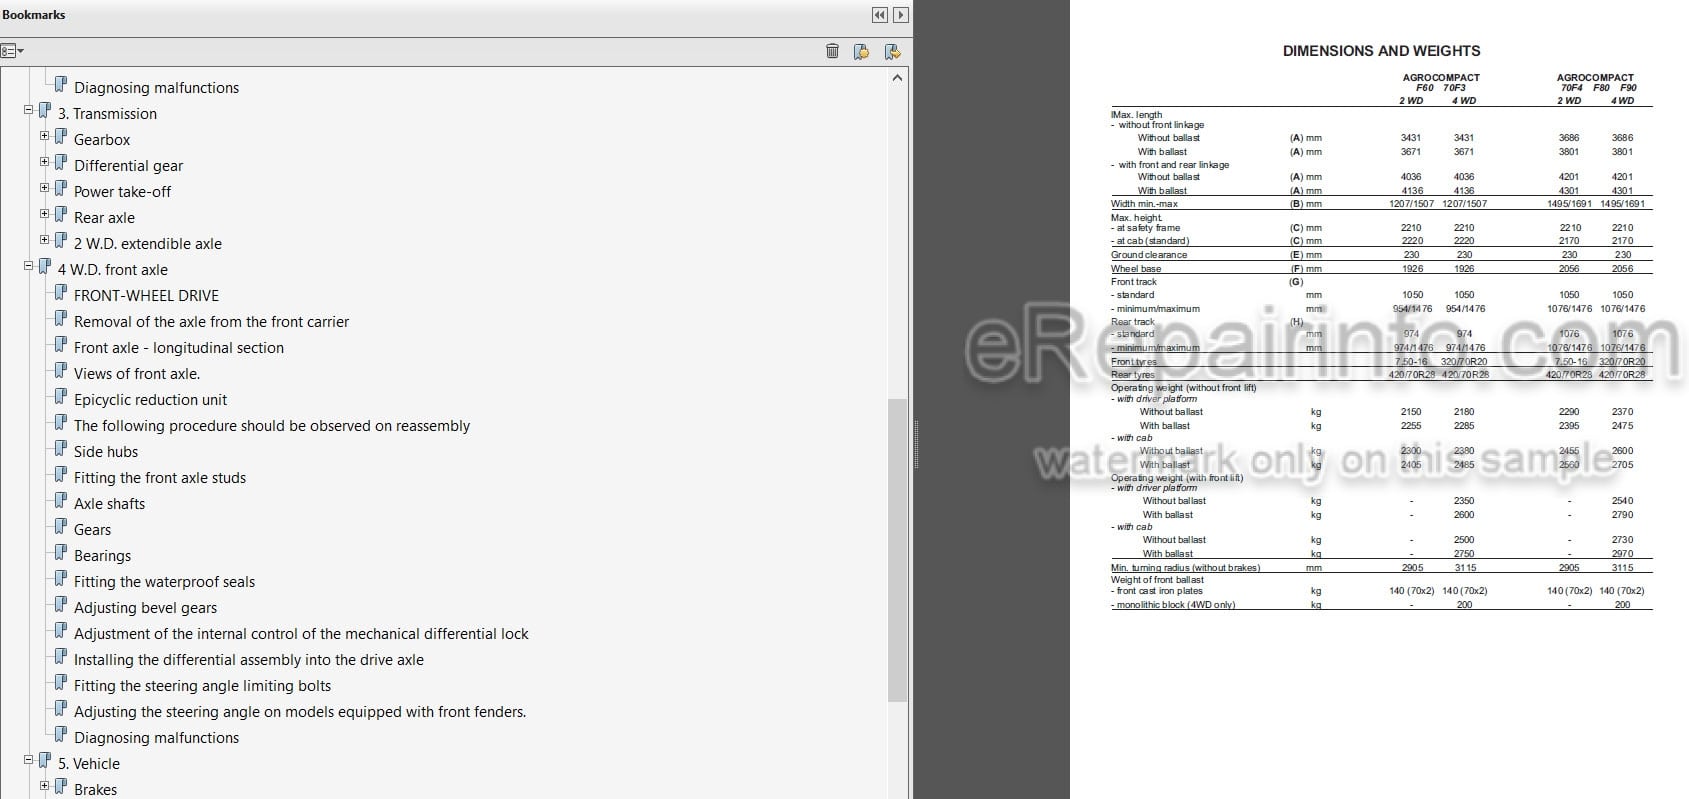Expand the Brakes bookmark

pyautogui.click(x=44, y=786)
